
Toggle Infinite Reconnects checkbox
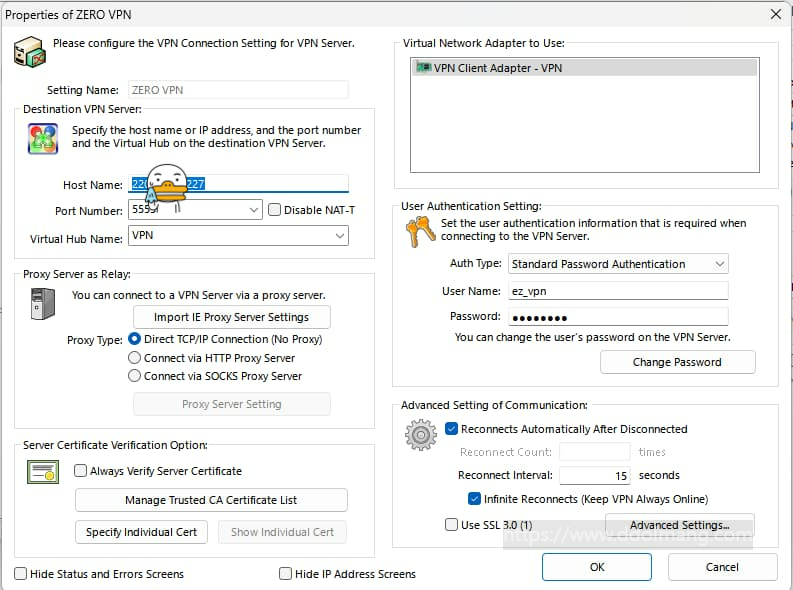(474, 499)
